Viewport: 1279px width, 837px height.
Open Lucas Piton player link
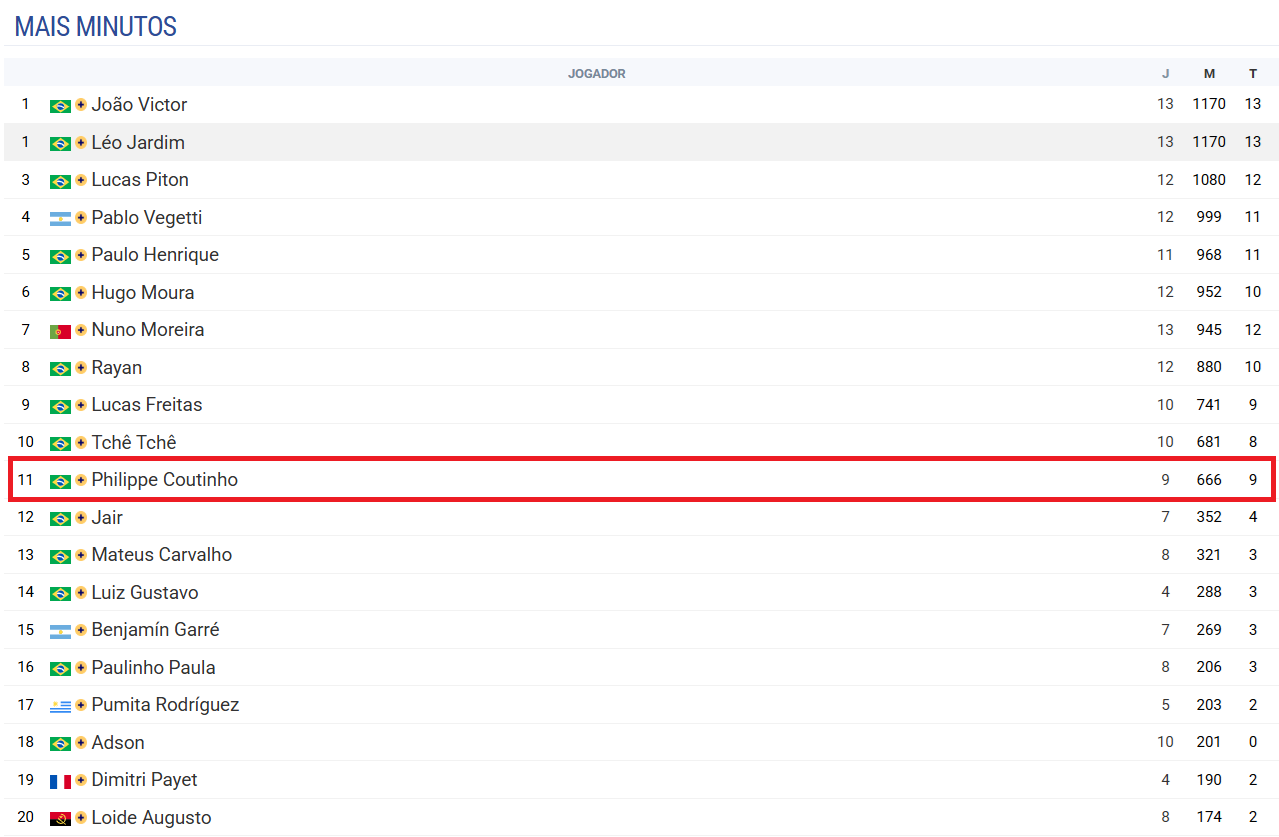point(140,180)
